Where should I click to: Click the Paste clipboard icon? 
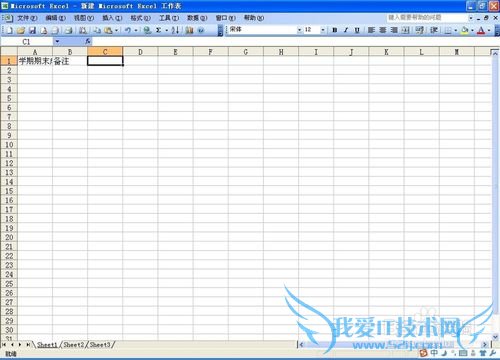pyautogui.click(x=108, y=30)
